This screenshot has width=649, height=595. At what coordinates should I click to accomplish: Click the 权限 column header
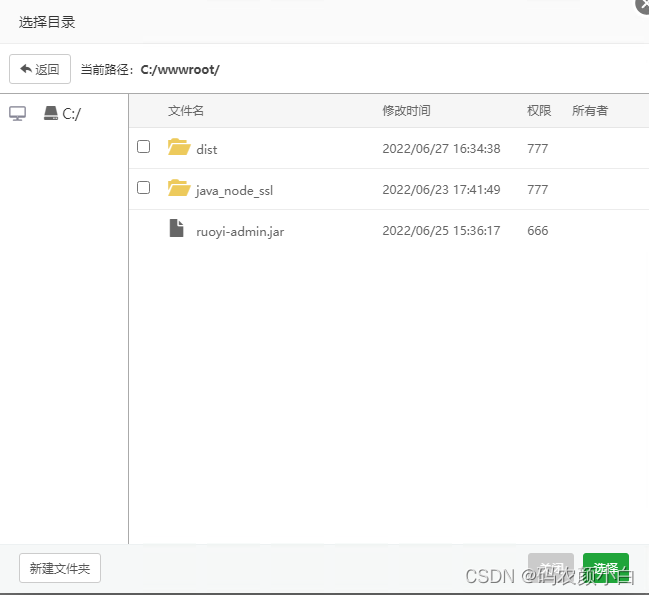pos(539,110)
